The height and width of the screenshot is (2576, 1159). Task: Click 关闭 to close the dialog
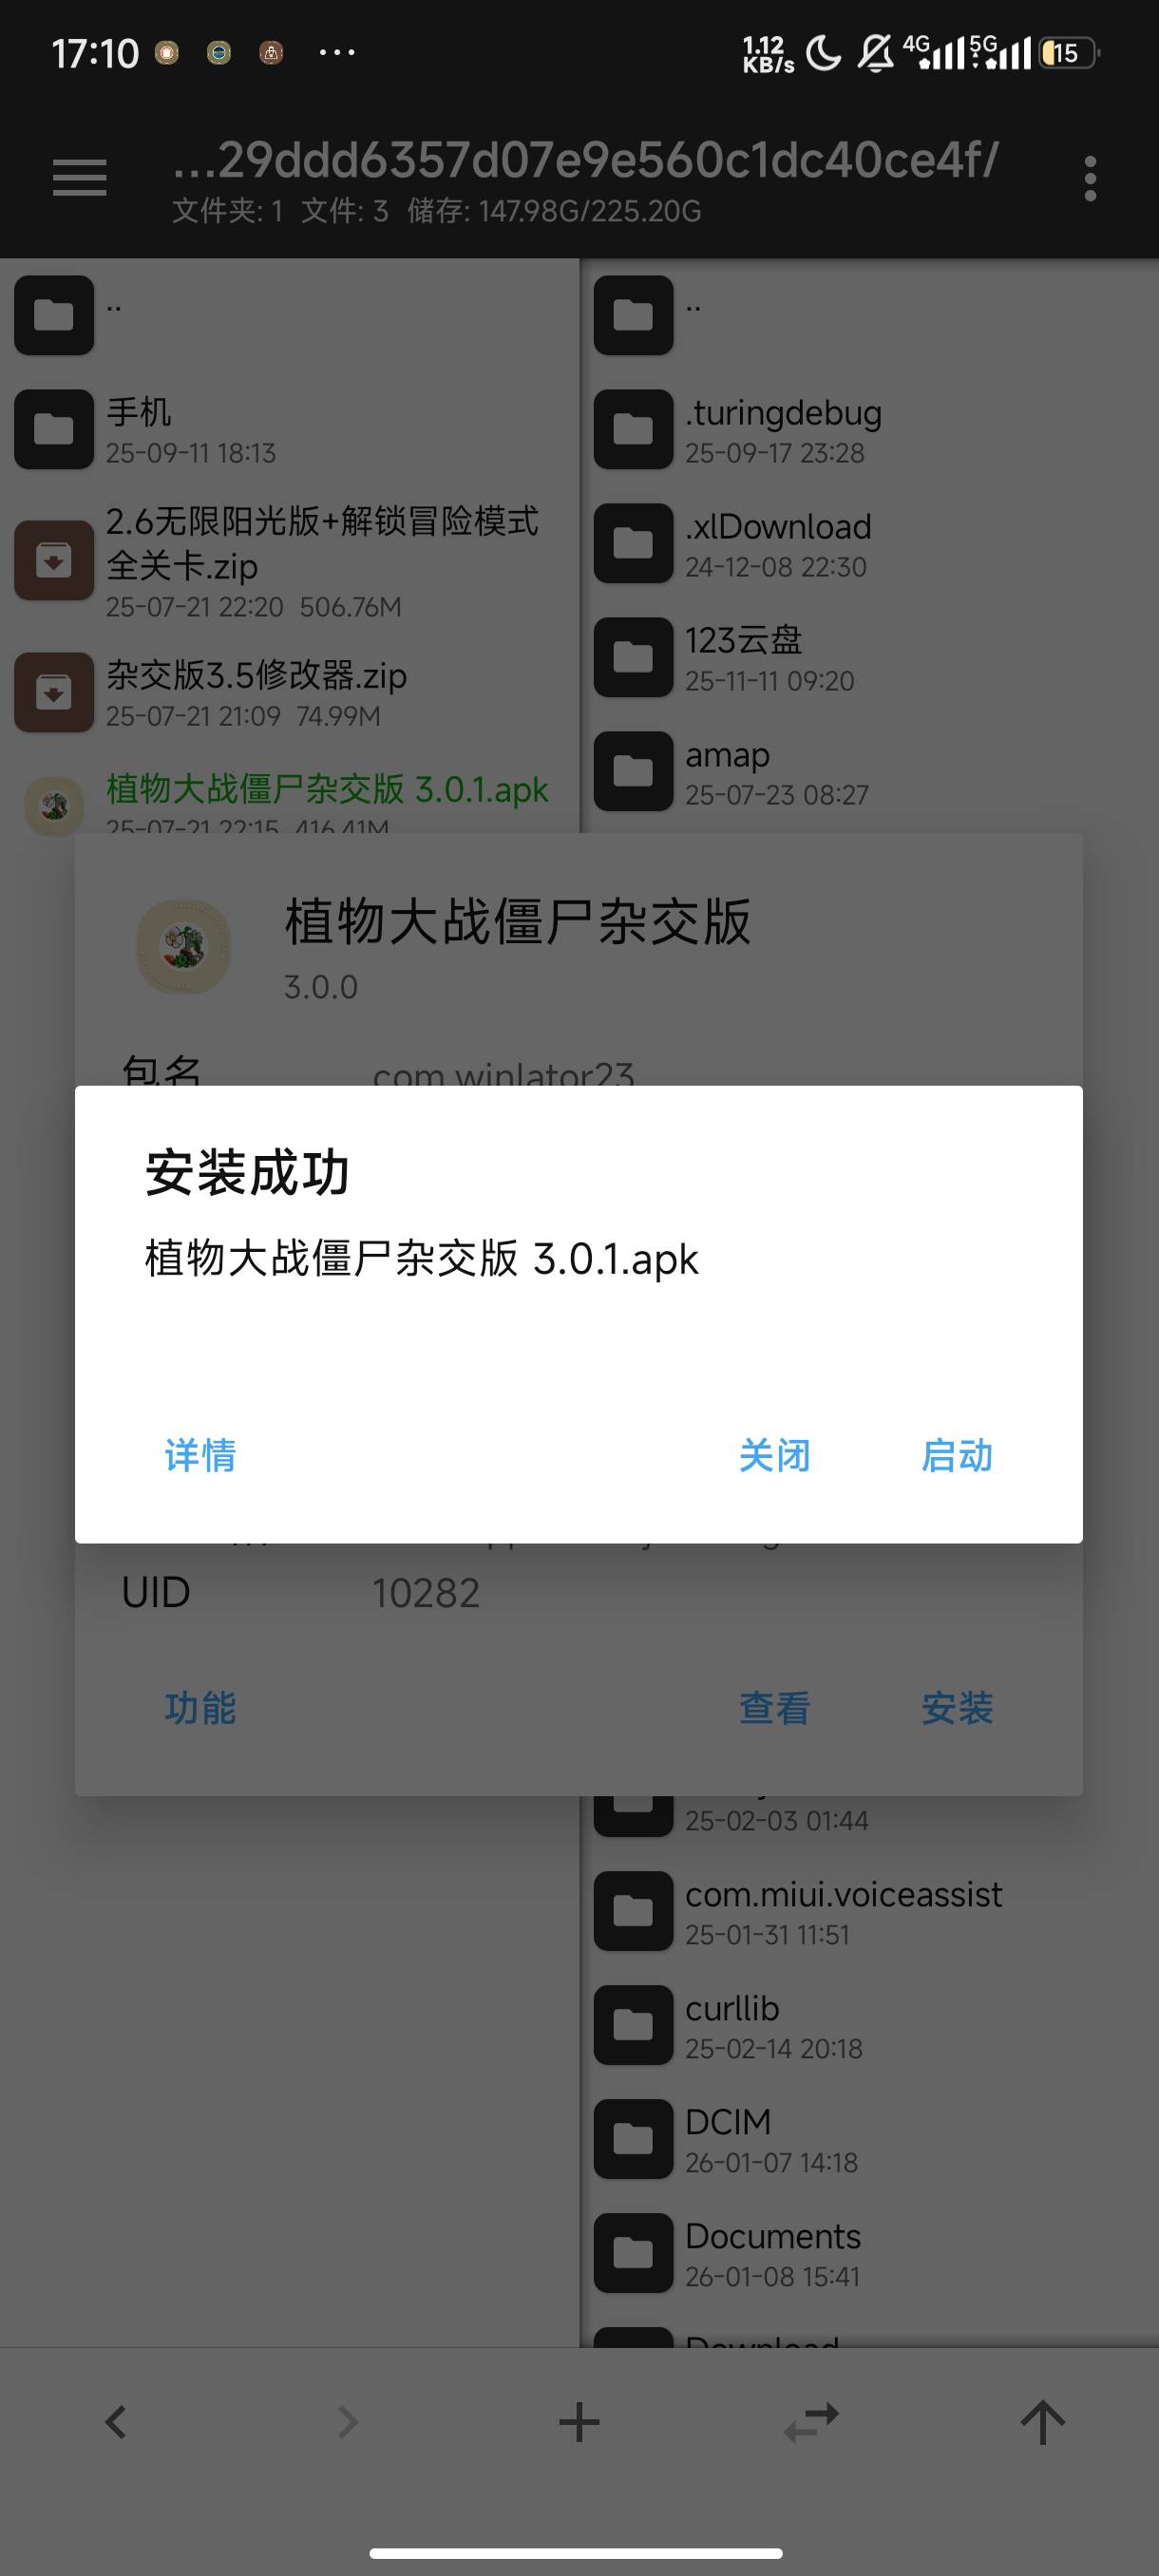(x=774, y=1455)
